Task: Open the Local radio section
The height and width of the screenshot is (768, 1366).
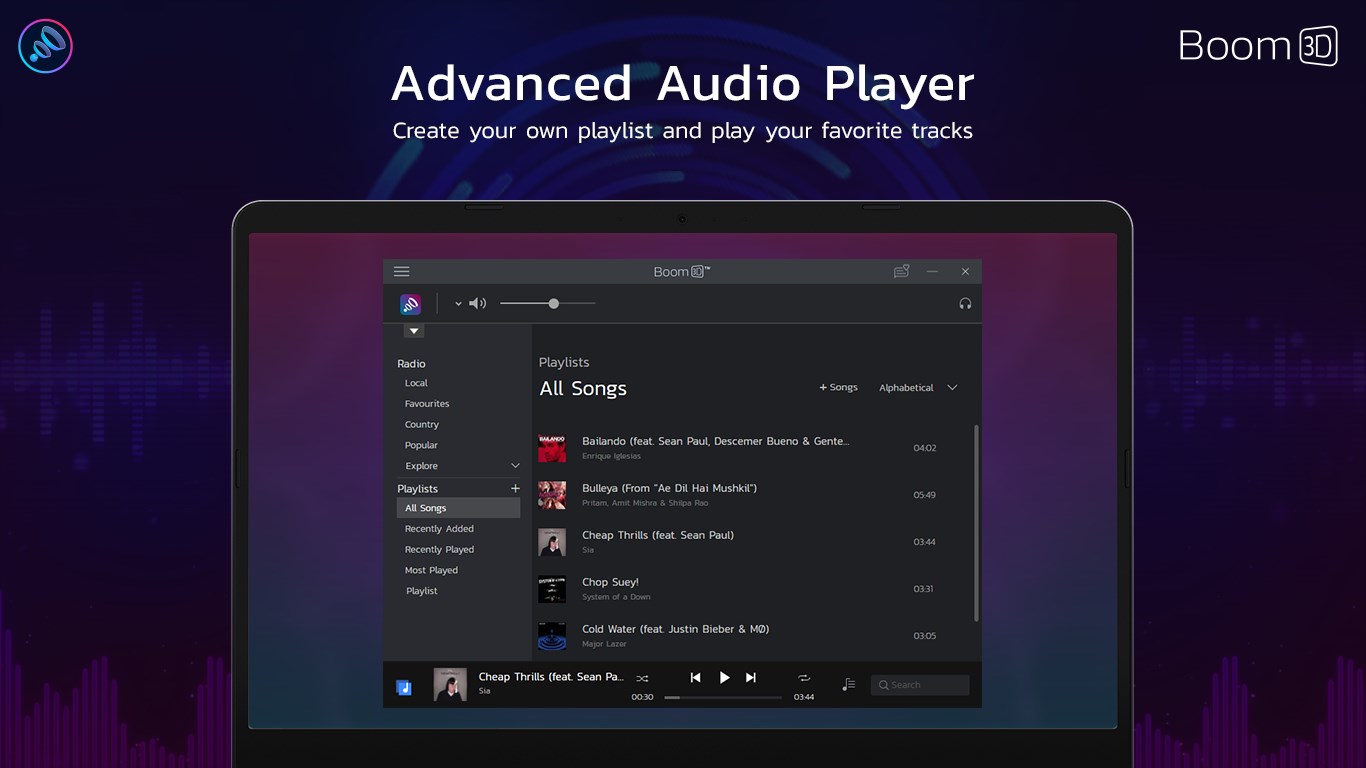Action: coord(416,383)
